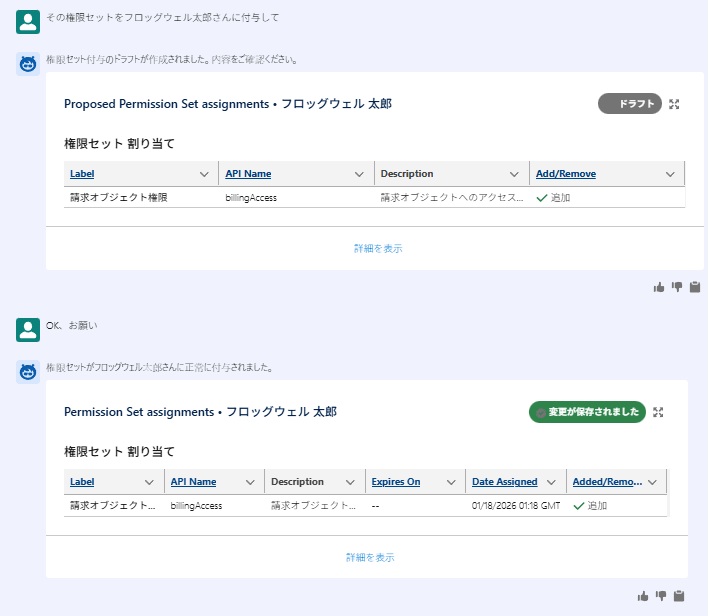Click the ドラフト status badge
708x616 pixels.
coord(630,104)
